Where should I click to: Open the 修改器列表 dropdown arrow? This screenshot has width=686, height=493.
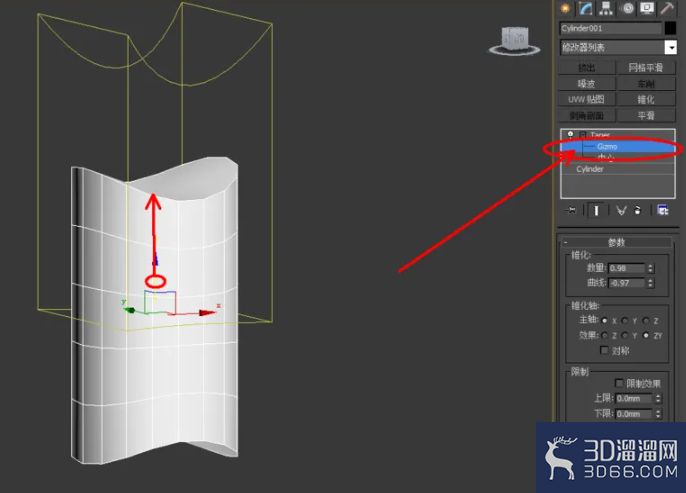tap(670, 47)
